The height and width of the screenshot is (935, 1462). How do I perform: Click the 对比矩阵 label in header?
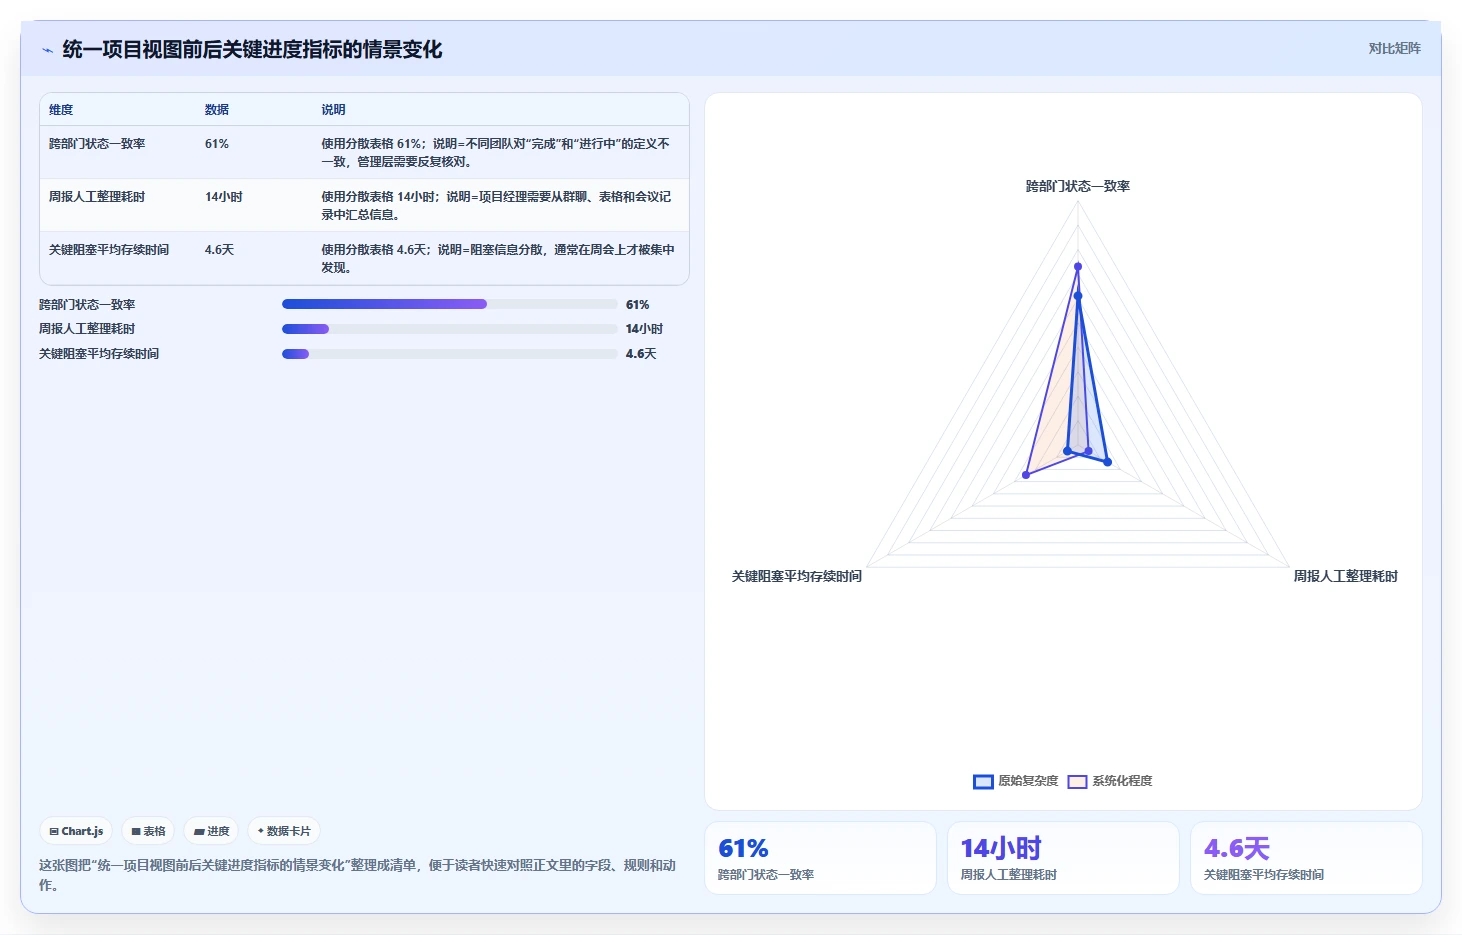(1394, 48)
